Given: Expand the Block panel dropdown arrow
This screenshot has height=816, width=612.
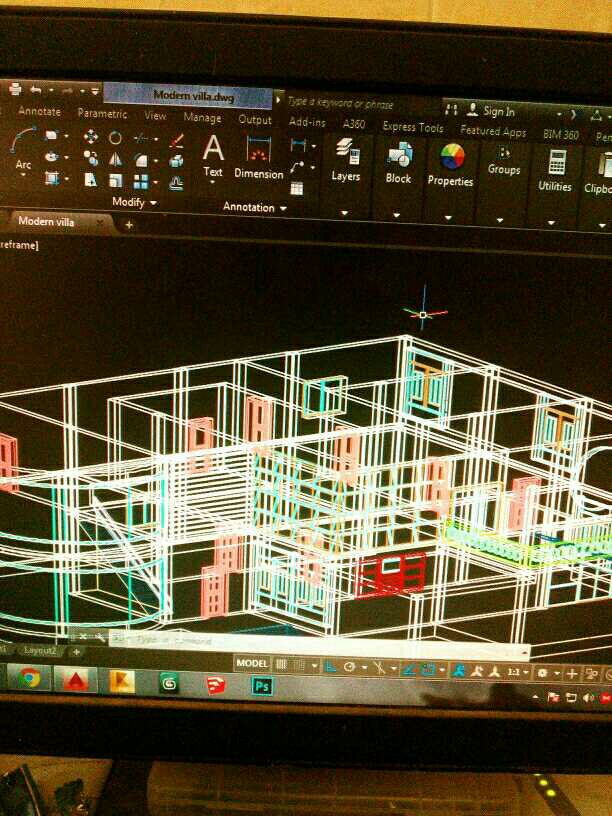Looking at the screenshot, I should pyautogui.click(x=396, y=215).
